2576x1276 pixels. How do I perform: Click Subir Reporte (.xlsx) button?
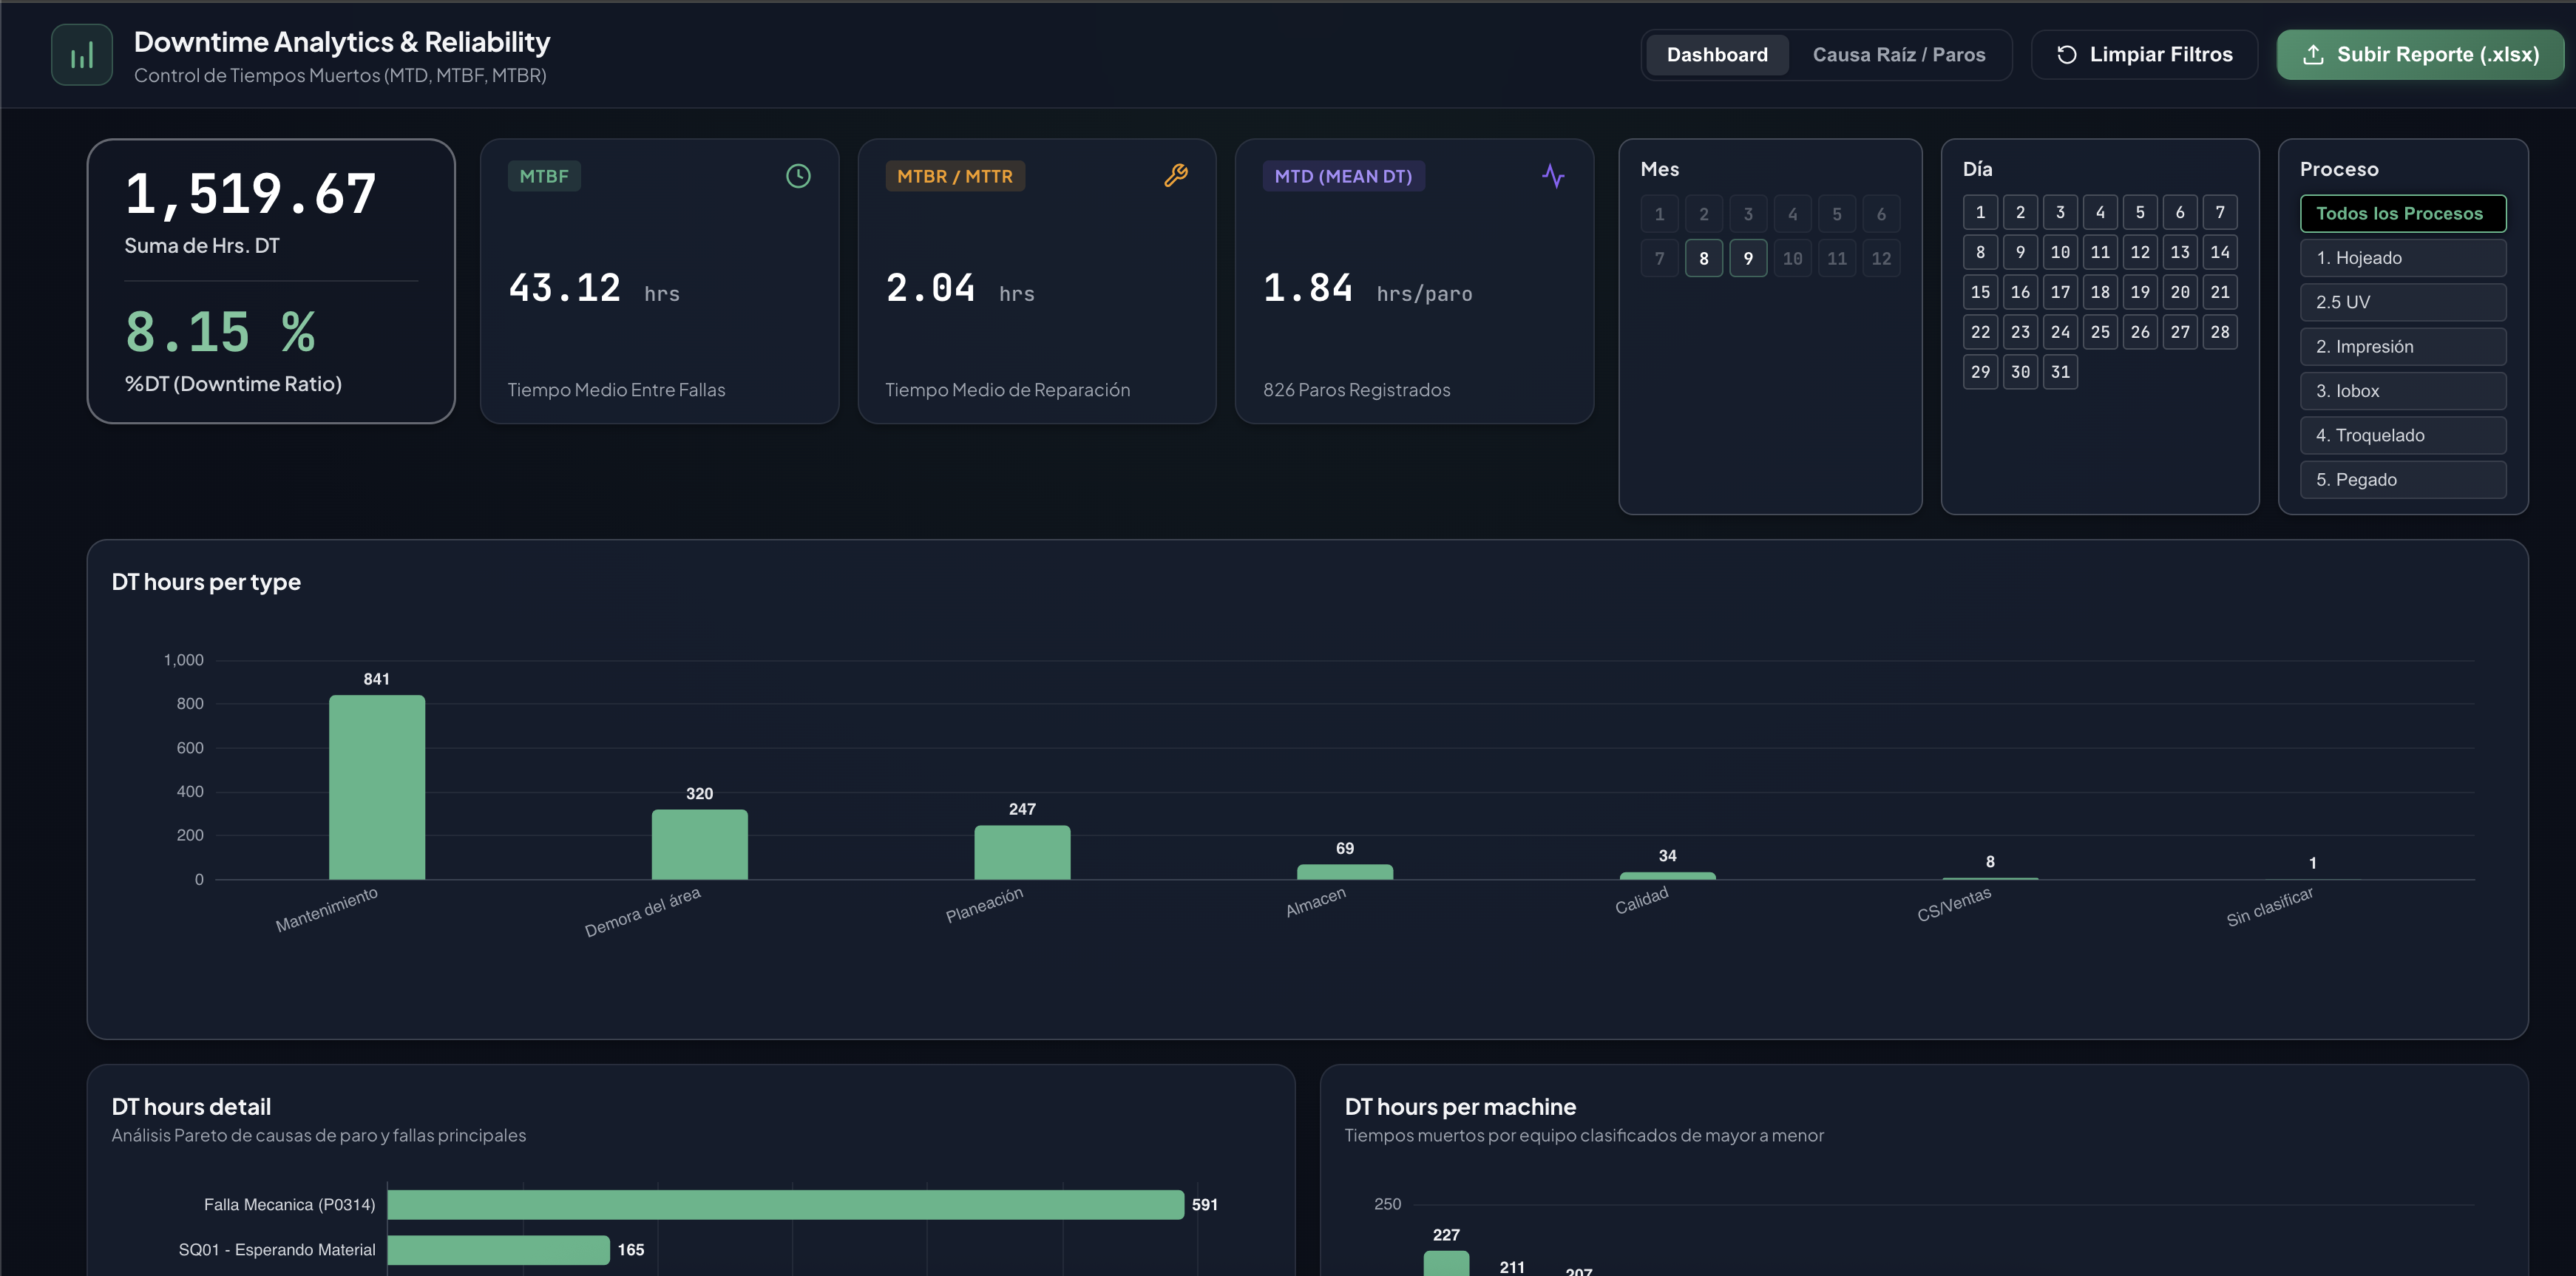pyautogui.click(x=2420, y=55)
